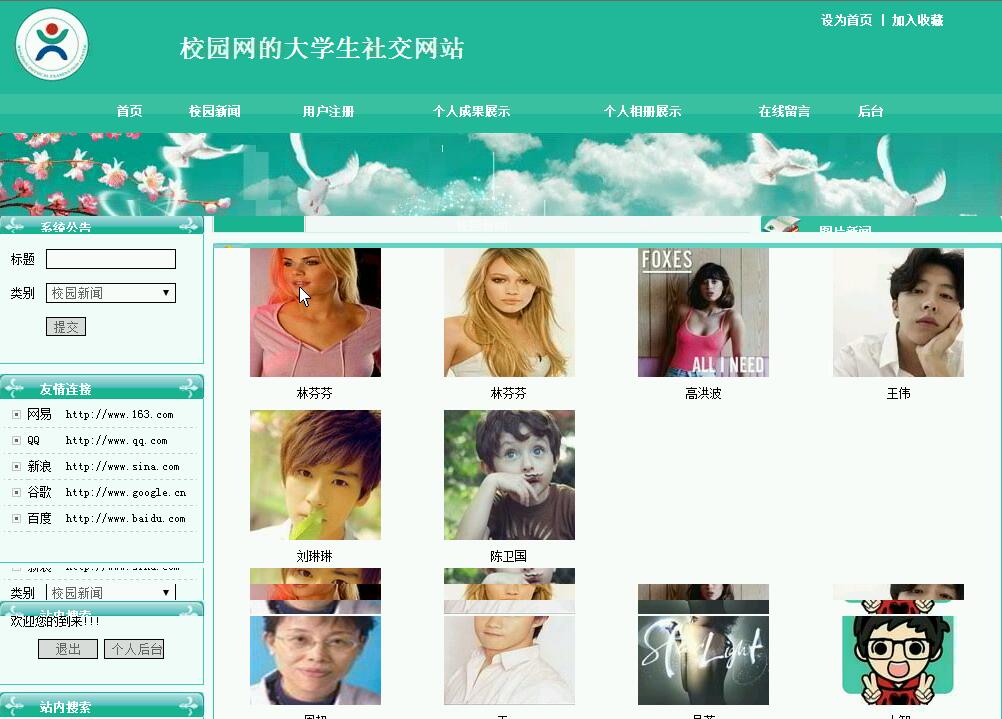Click the 百度 link label
This screenshot has height=719, width=1002.
tap(39, 518)
